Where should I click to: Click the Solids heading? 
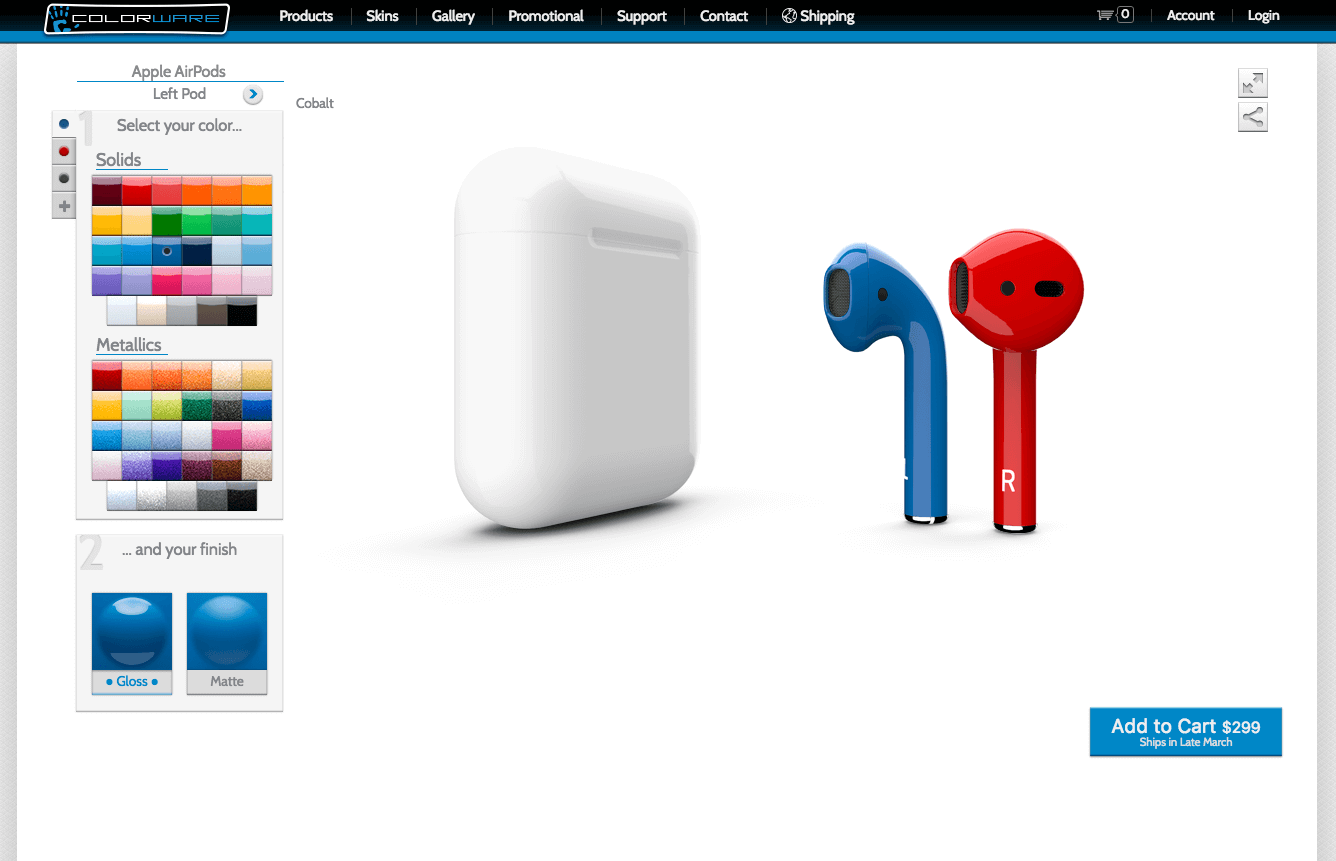(118, 160)
